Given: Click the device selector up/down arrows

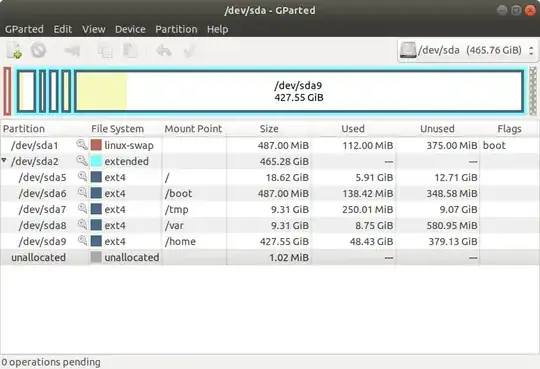Looking at the screenshot, I should click(x=531, y=51).
